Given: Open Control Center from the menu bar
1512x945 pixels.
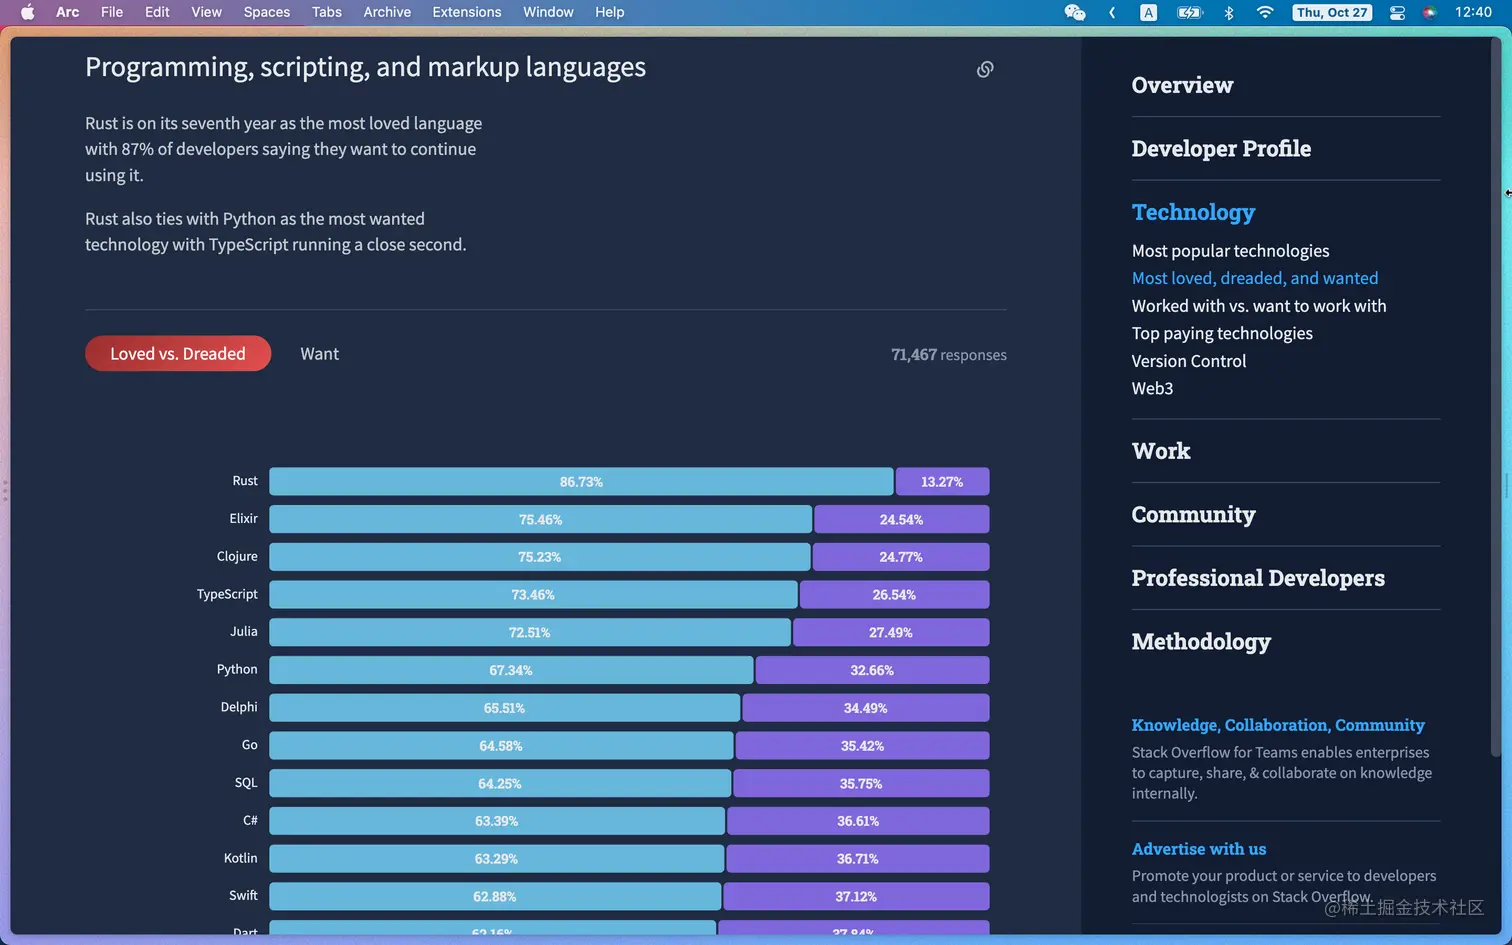Looking at the screenshot, I should click(x=1396, y=13).
